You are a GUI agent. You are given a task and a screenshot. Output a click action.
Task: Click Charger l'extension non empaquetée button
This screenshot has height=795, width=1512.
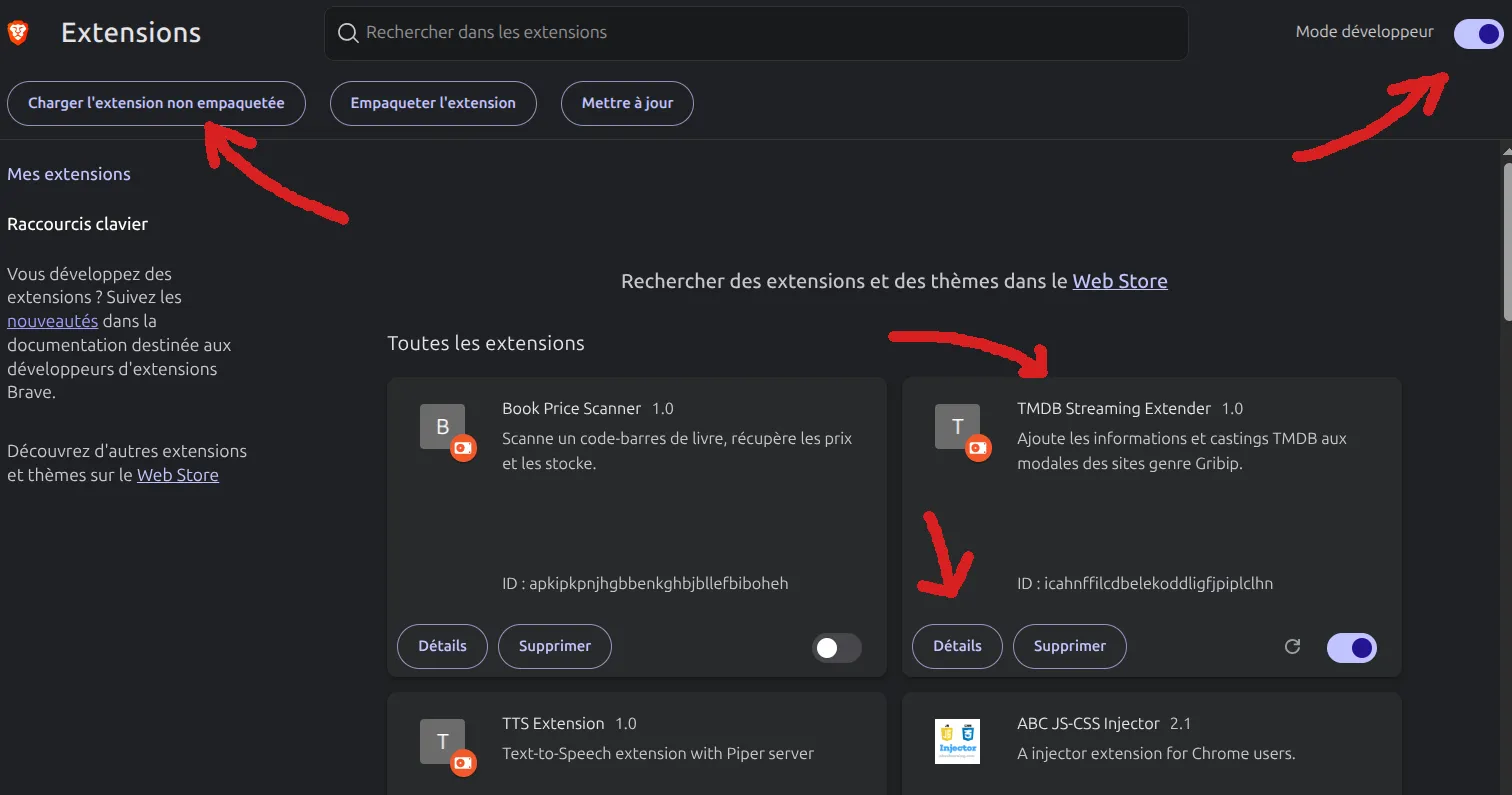tap(156, 103)
